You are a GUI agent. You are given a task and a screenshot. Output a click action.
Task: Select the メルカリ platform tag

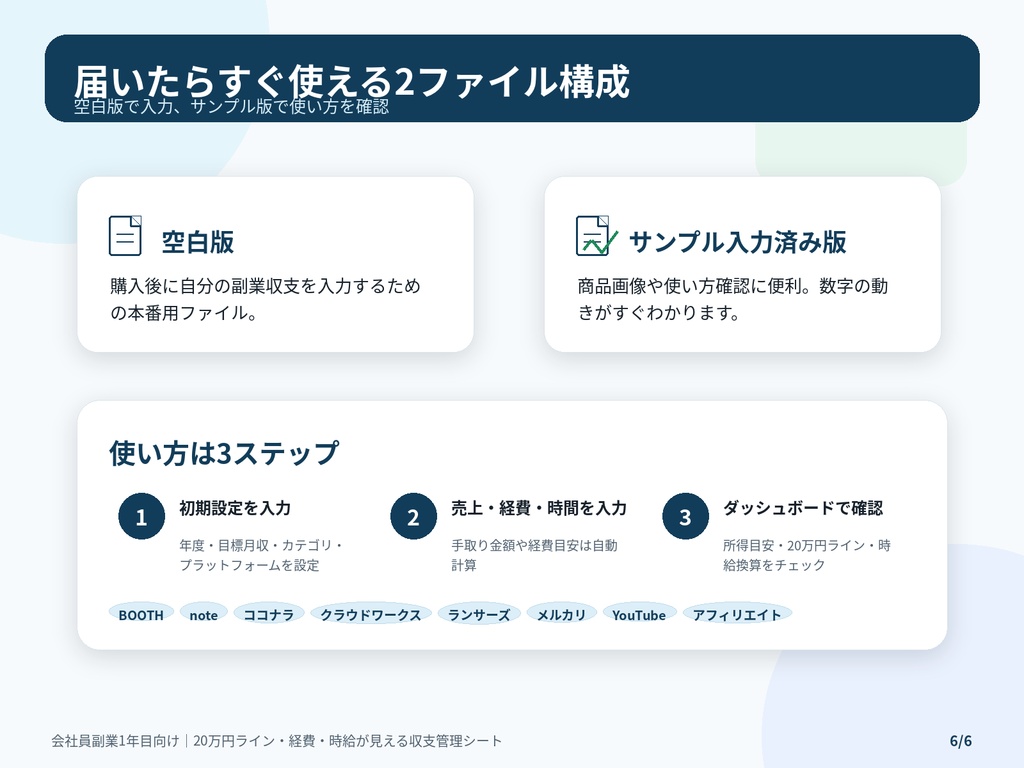[x=561, y=615]
